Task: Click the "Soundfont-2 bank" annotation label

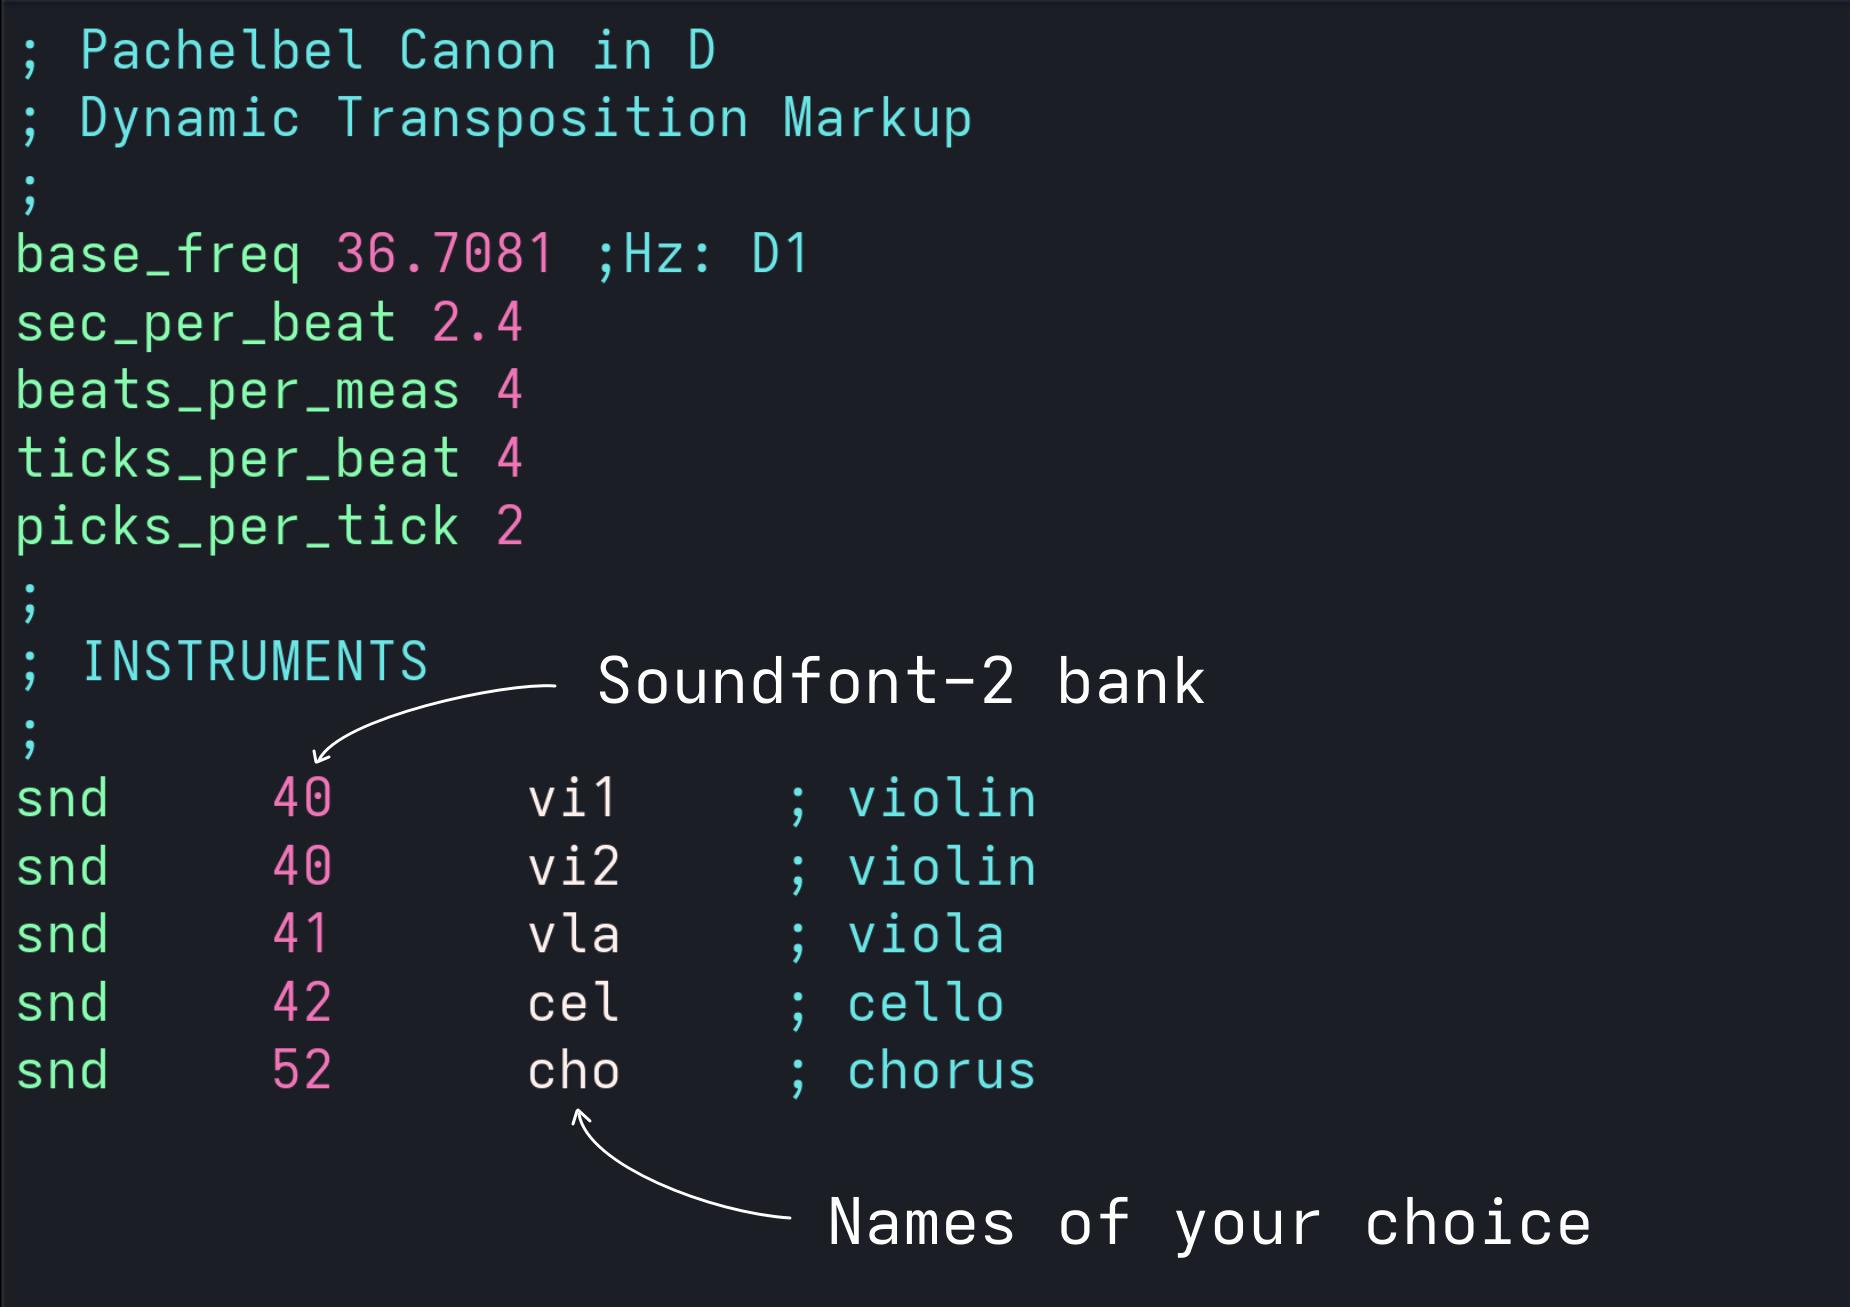Action: [901, 682]
